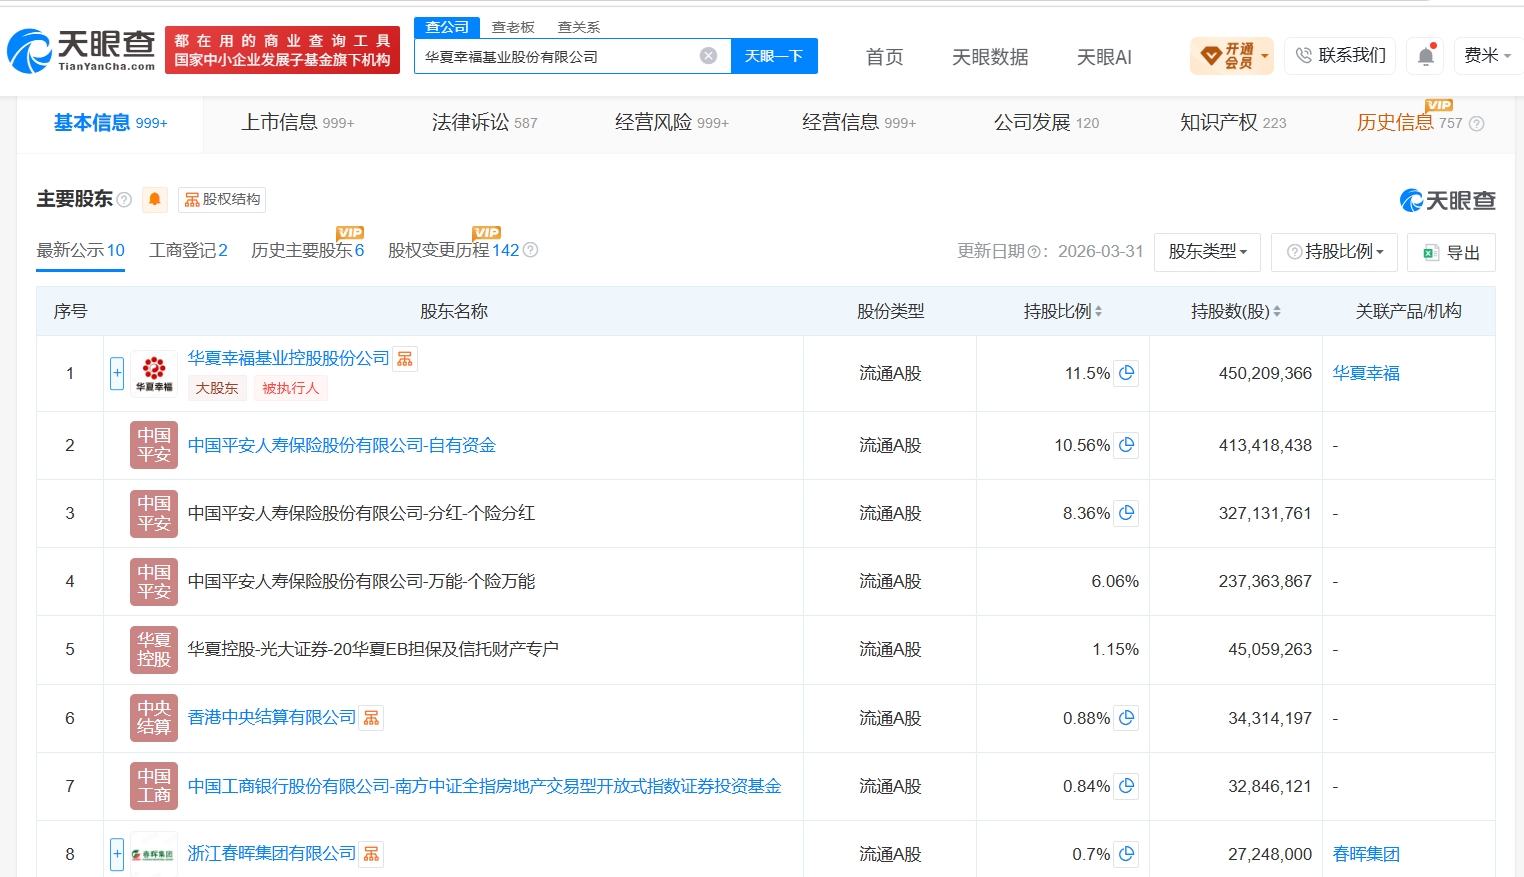Open shareholder link 浙江春晖集团有限公司
The image size is (1524, 877).
pyautogui.click(x=272, y=853)
